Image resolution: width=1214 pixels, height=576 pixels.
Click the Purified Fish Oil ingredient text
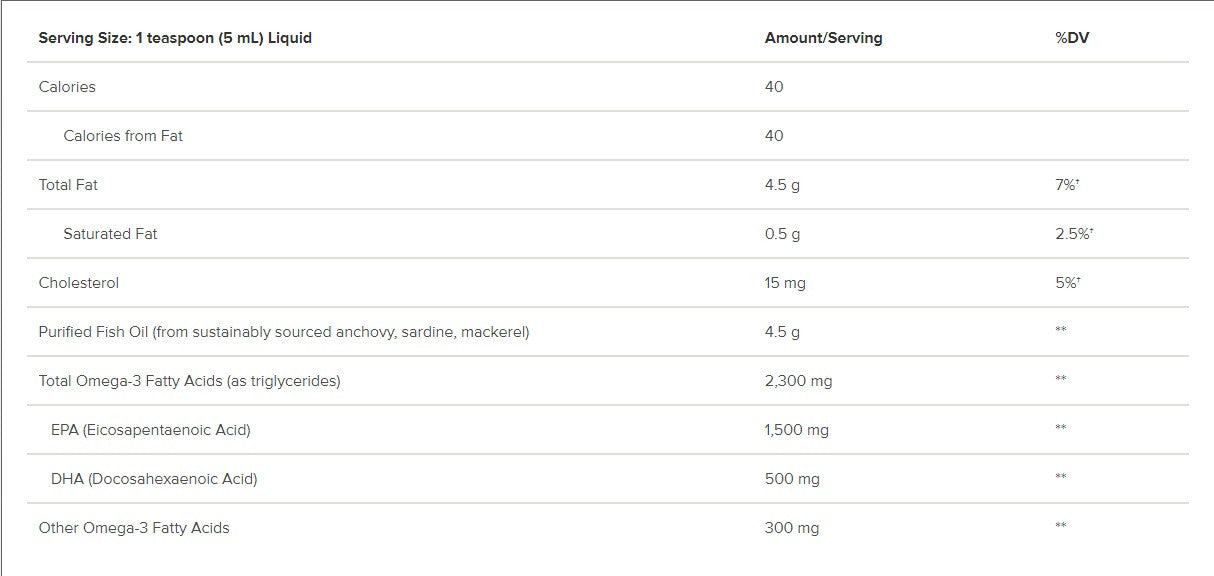point(283,332)
